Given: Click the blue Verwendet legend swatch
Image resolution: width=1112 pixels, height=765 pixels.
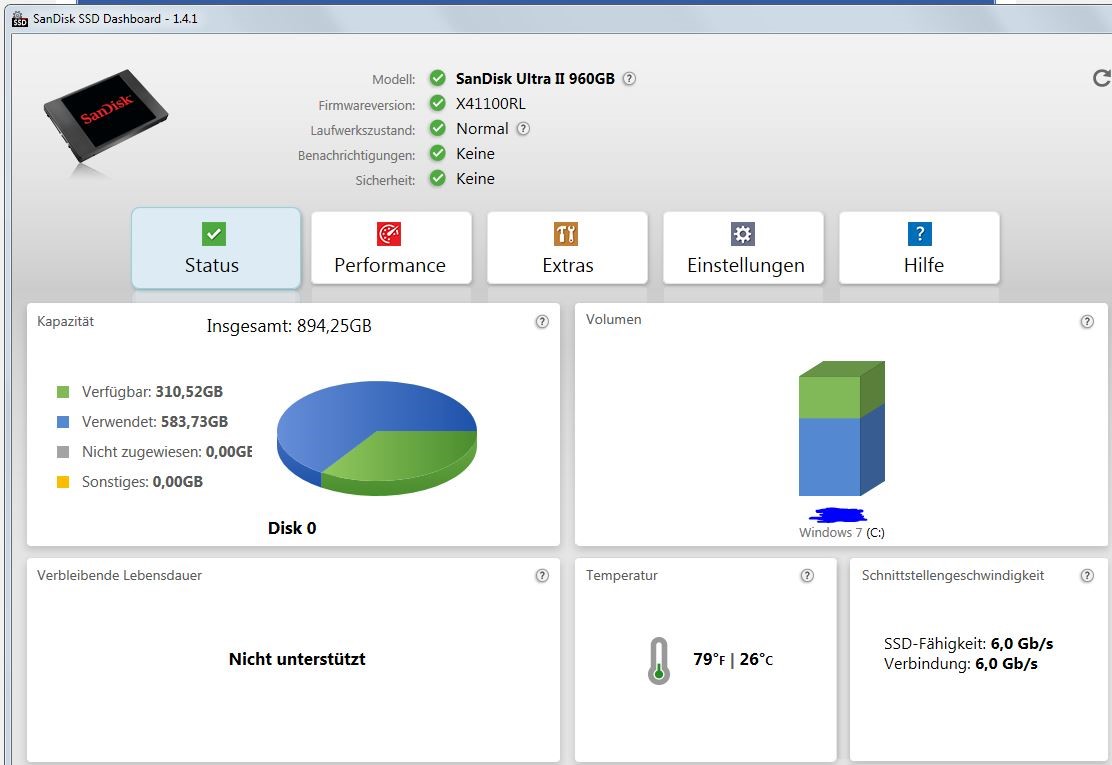Looking at the screenshot, I should coord(63,422).
